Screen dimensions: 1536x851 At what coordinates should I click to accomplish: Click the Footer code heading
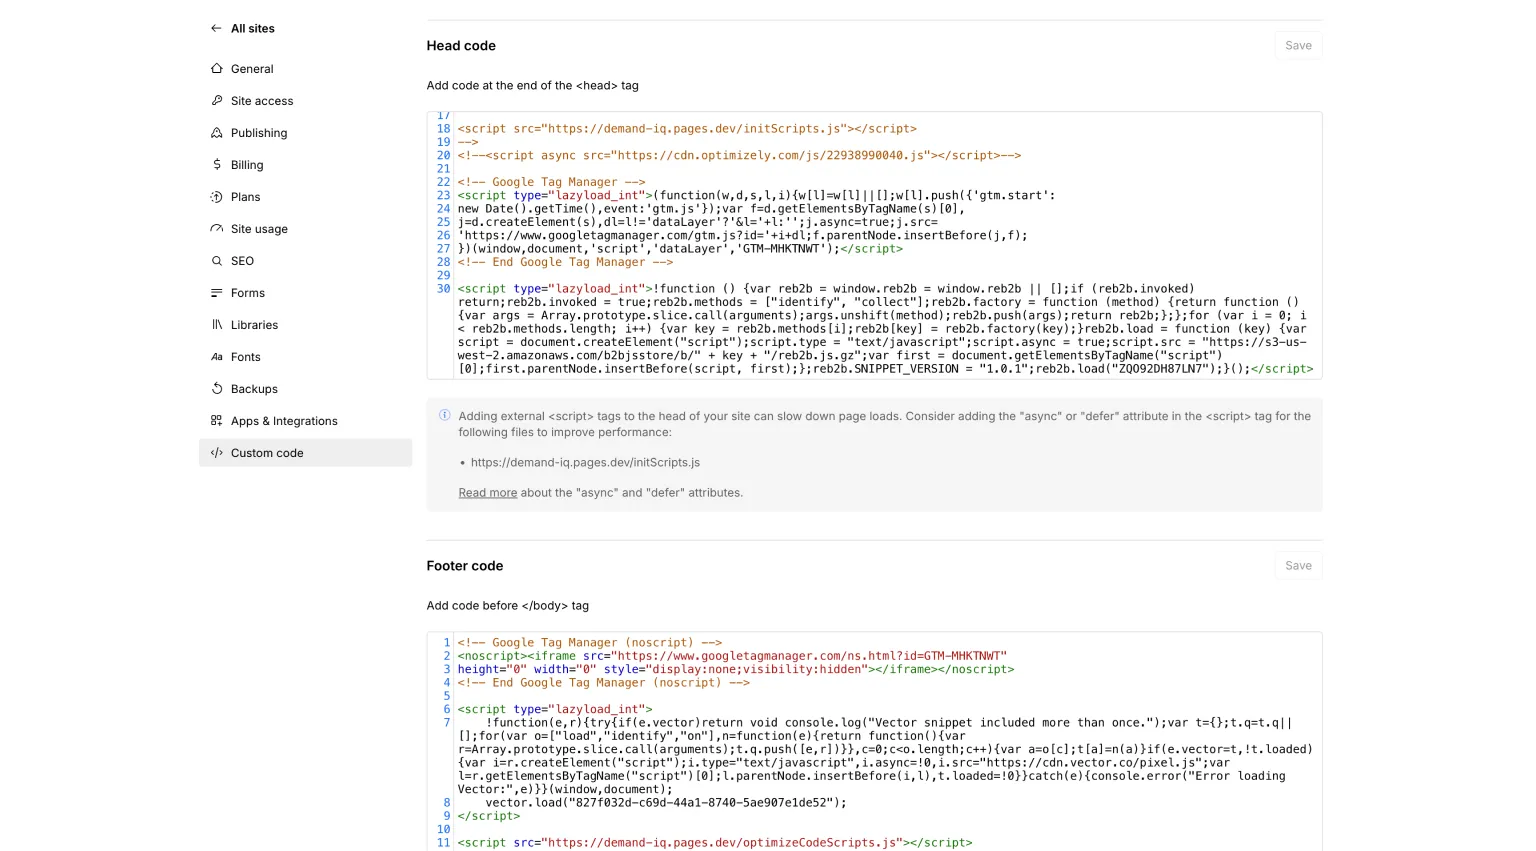click(x=465, y=566)
